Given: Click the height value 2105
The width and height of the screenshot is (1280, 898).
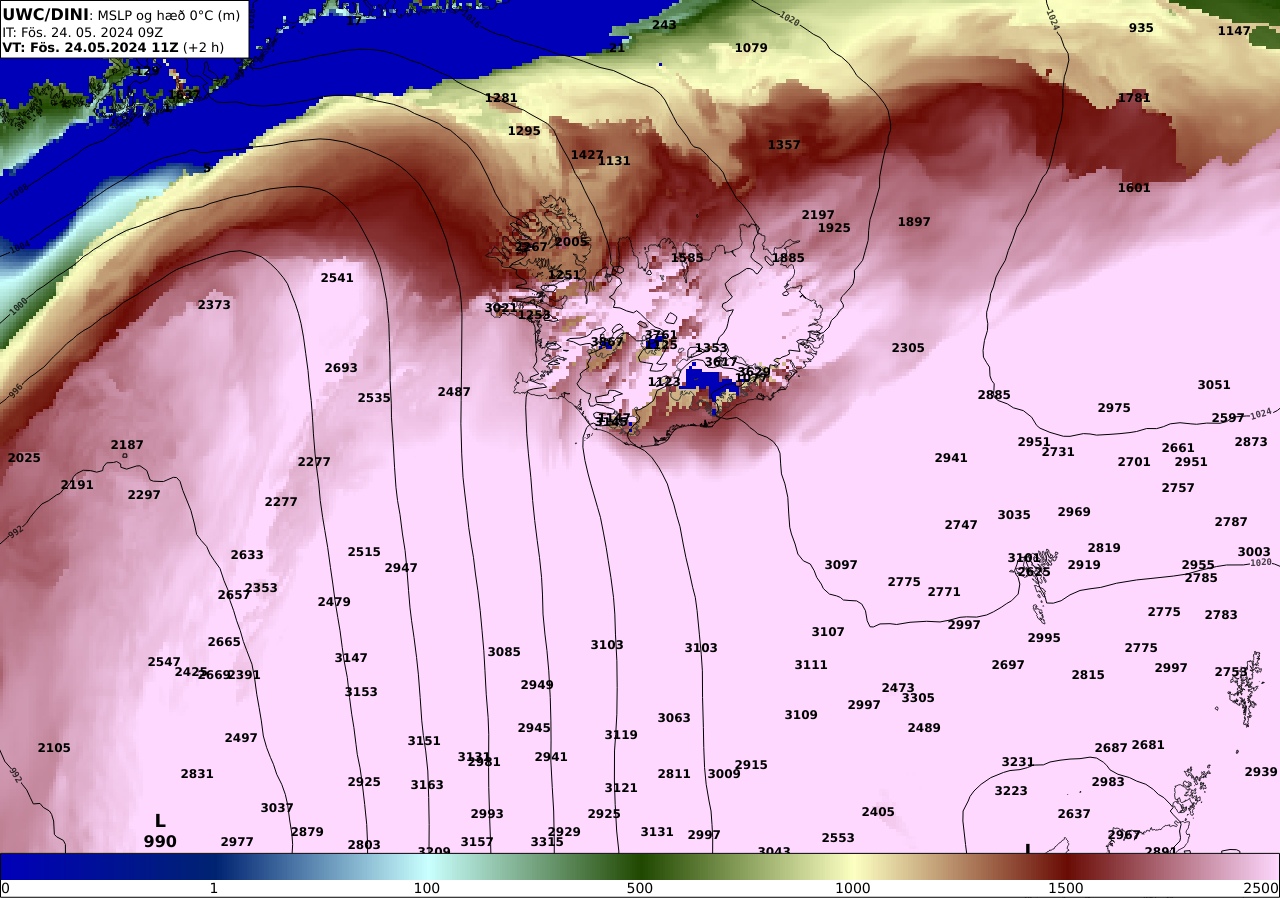Looking at the screenshot, I should pyautogui.click(x=54, y=748).
